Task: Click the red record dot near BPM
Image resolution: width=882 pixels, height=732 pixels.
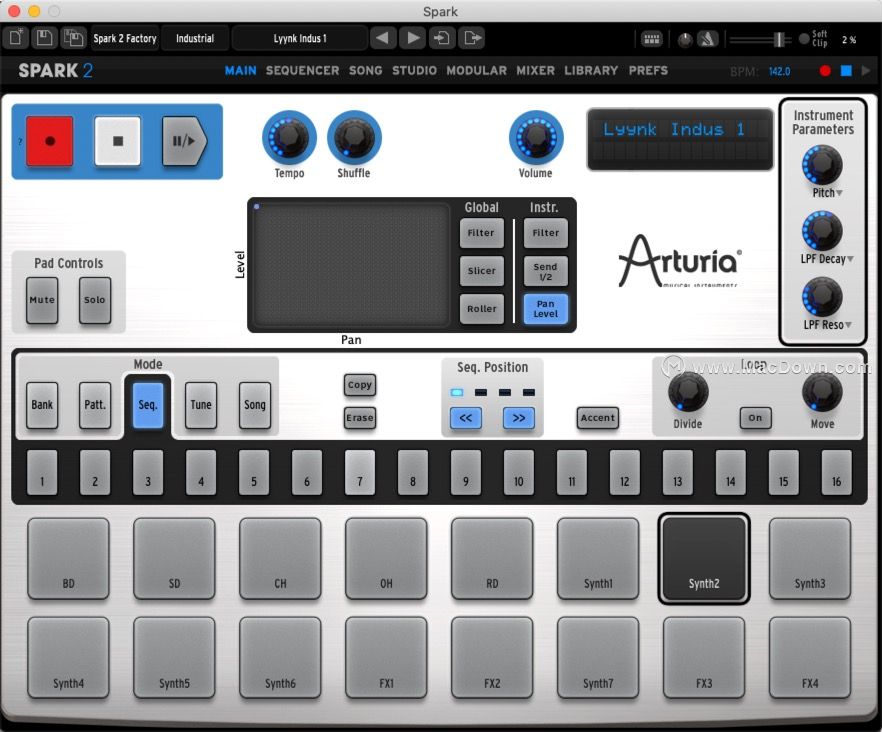Action: click(x=825, y=71)
